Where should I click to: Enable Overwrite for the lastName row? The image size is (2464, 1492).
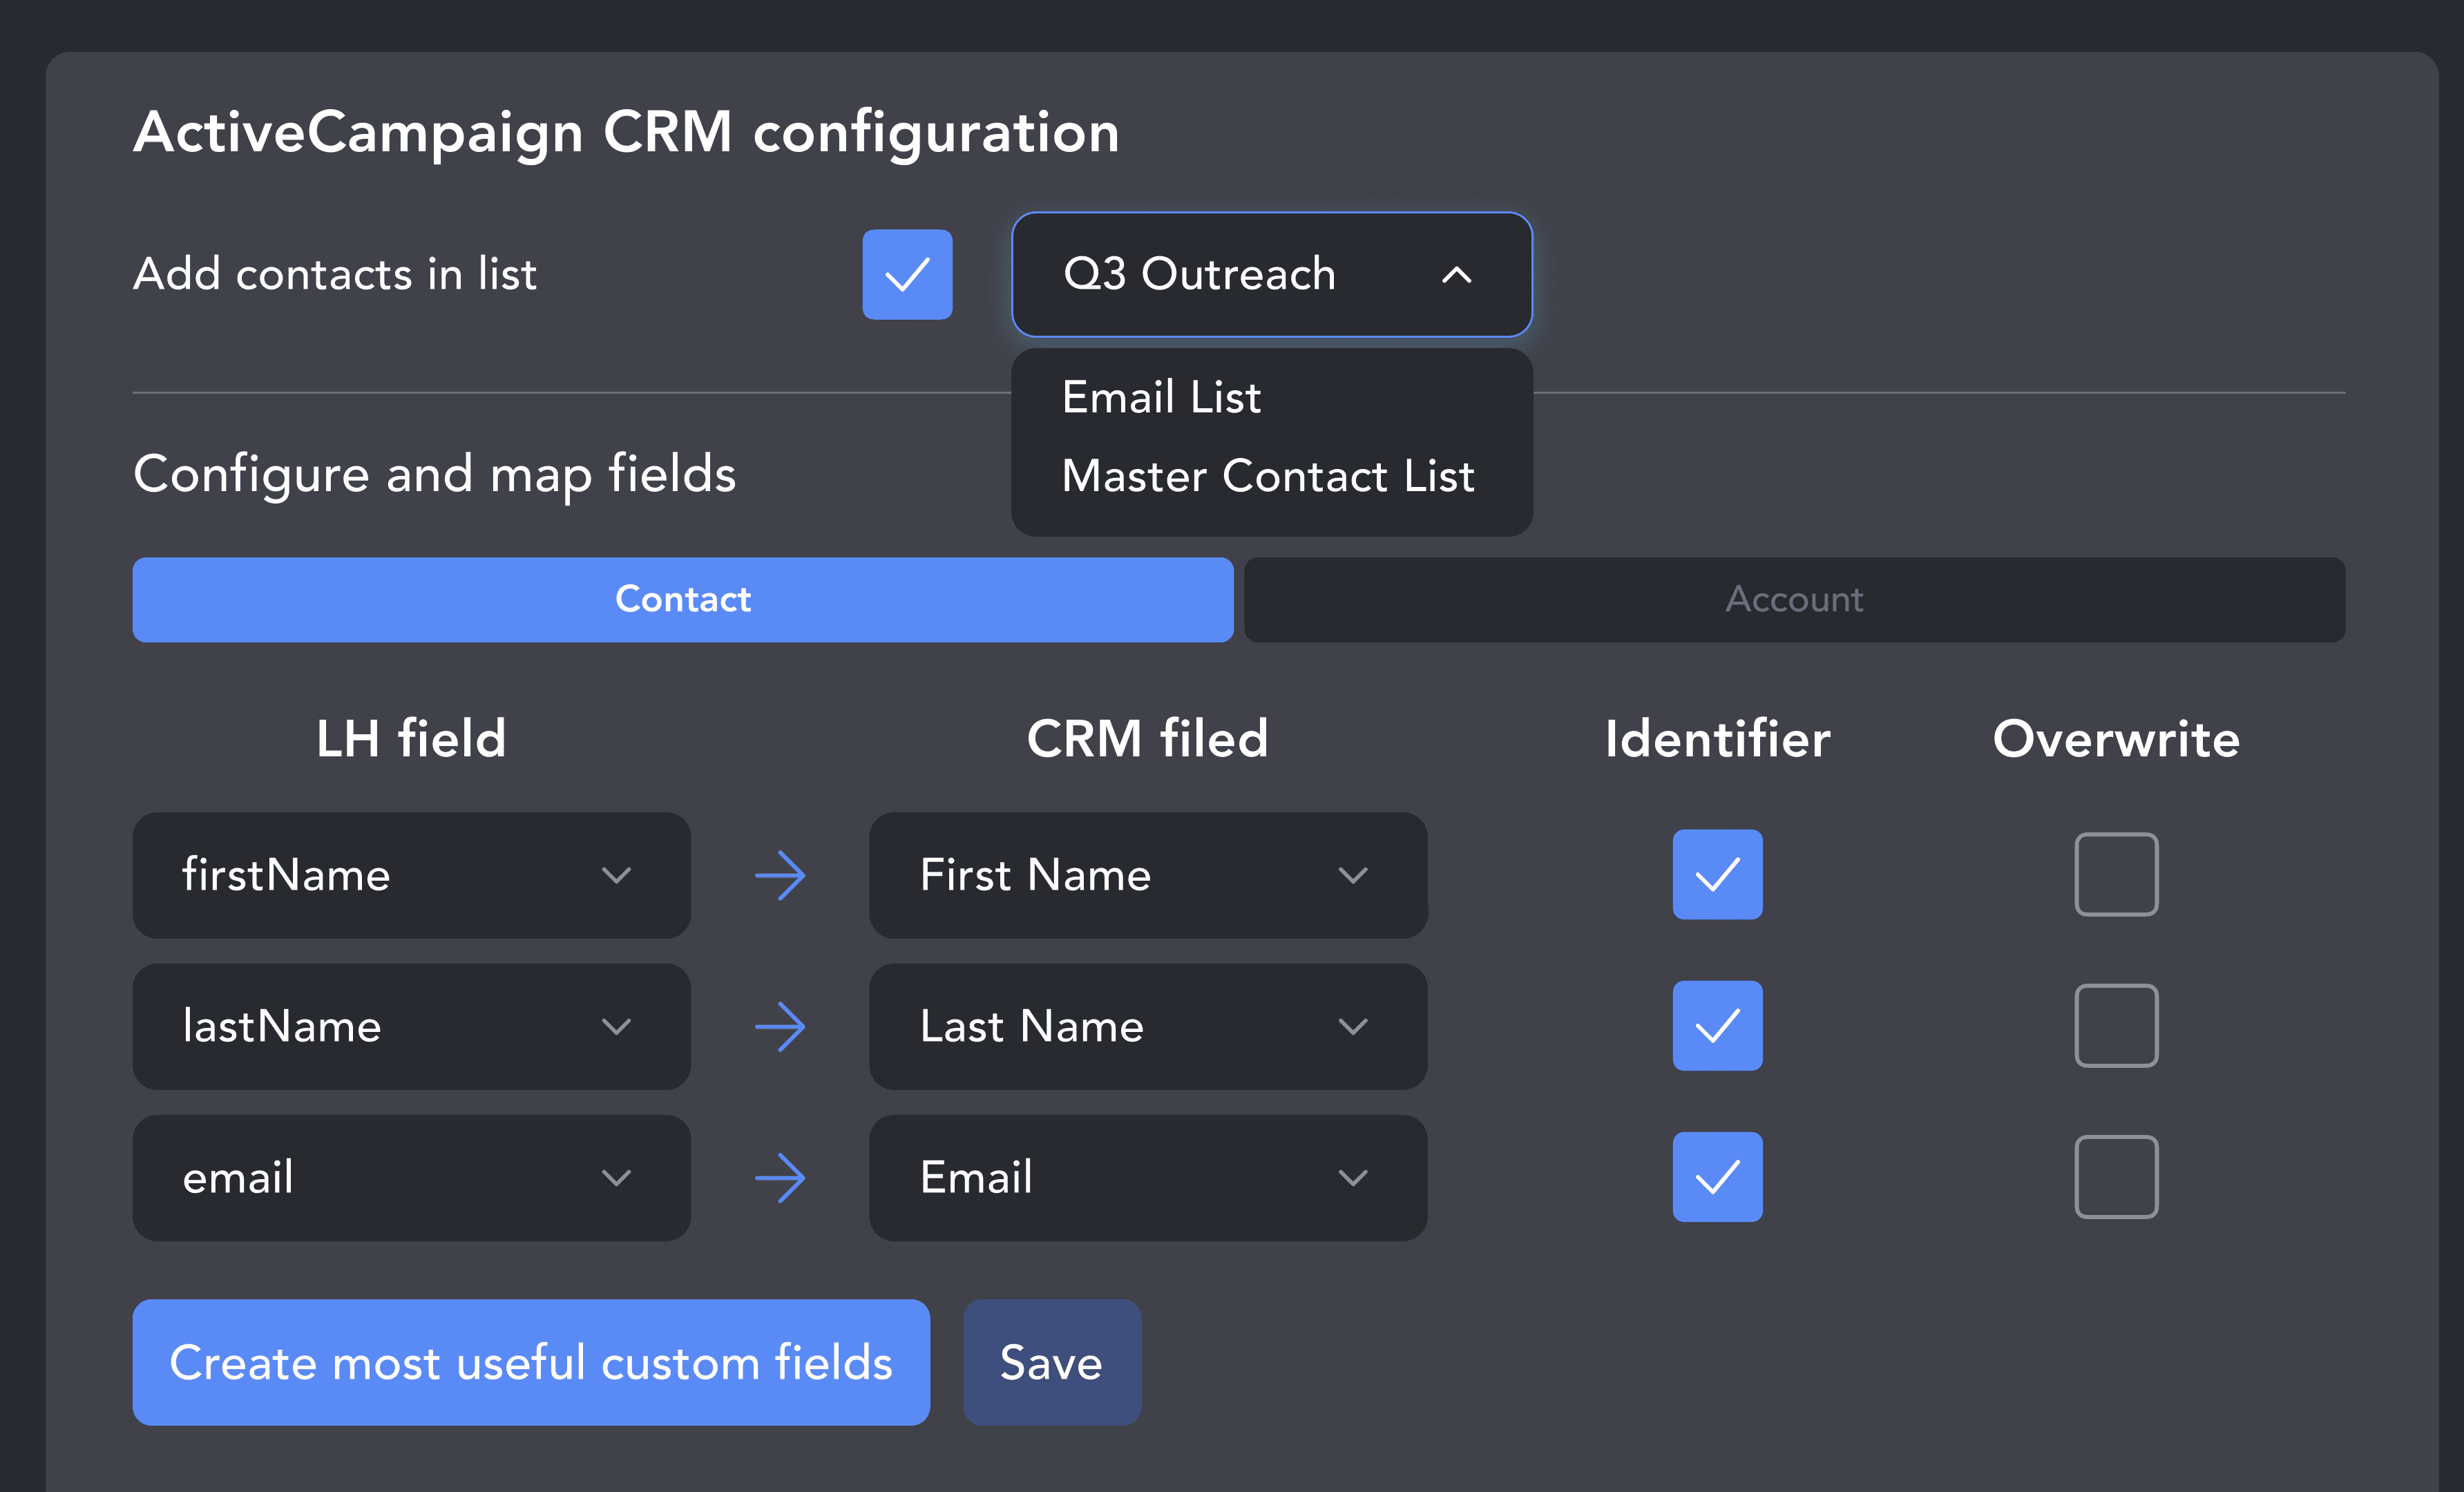2116,1025
